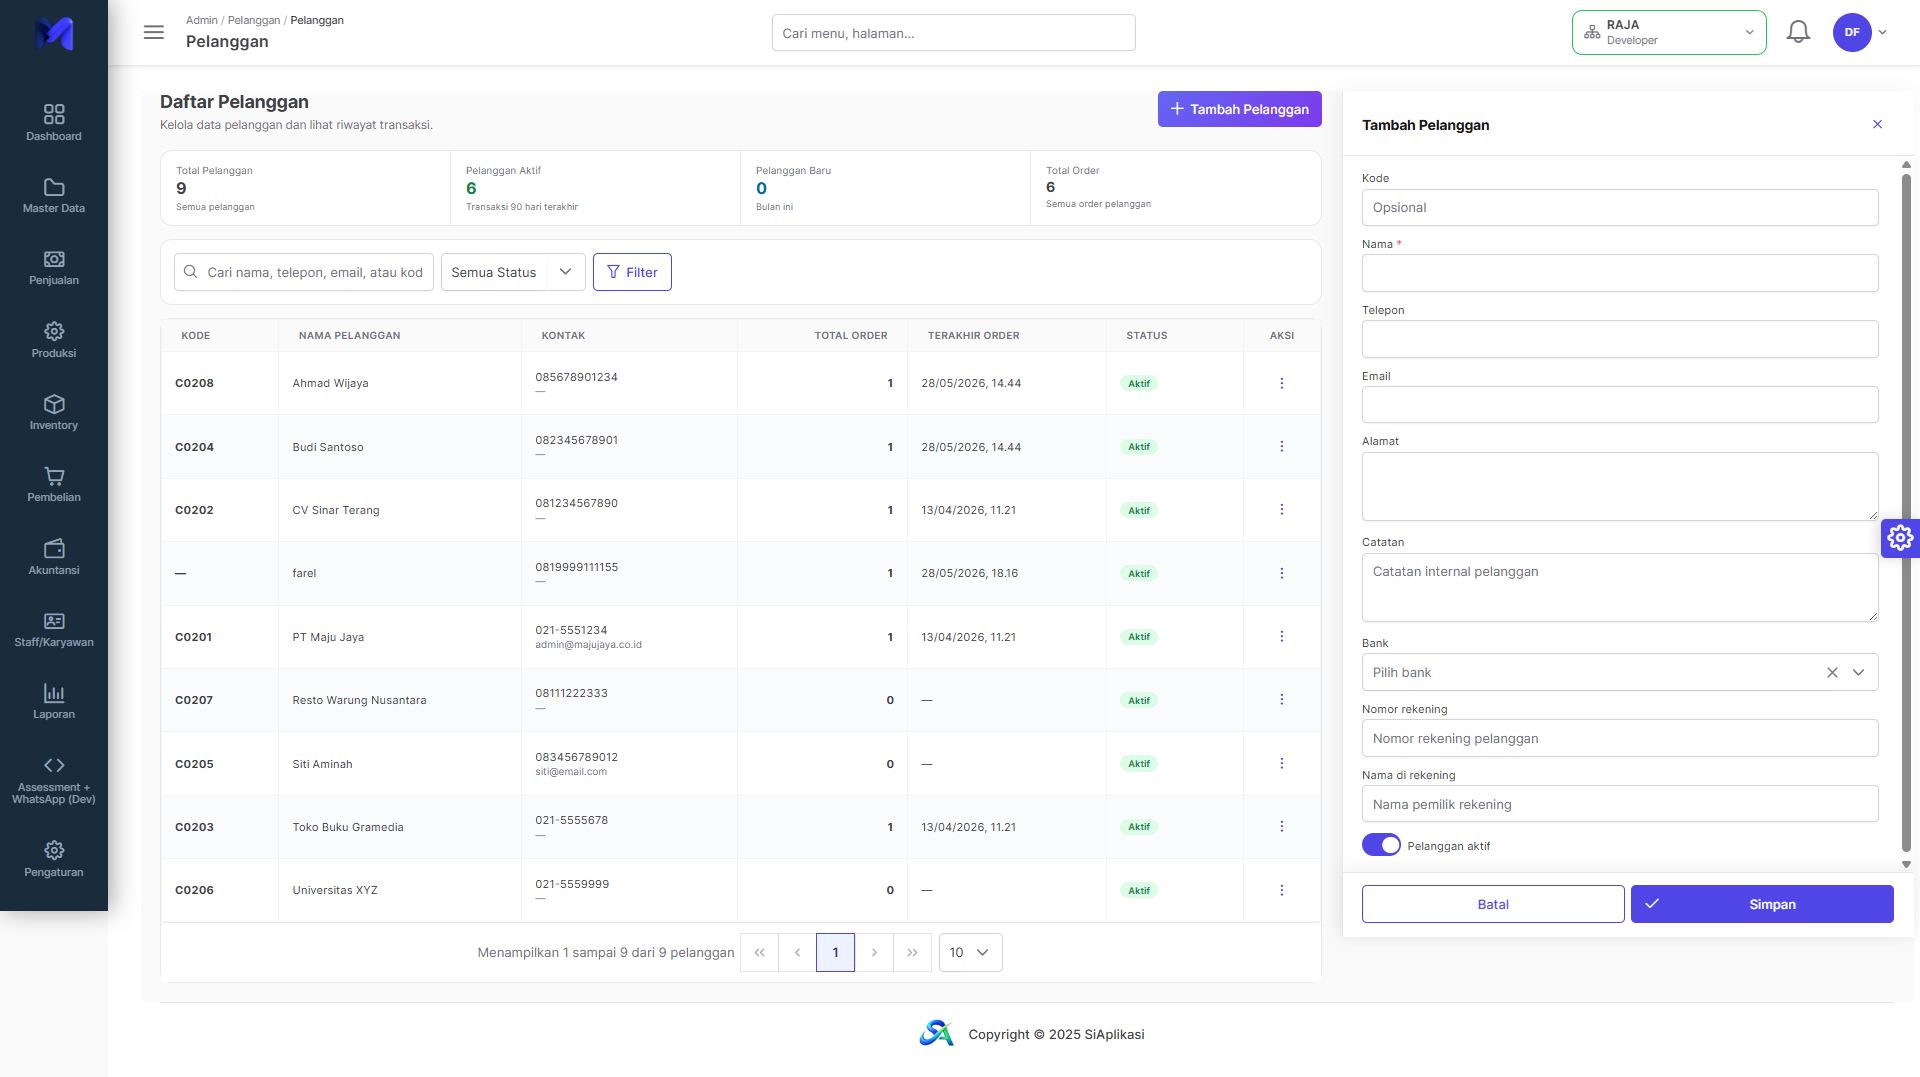Open the notifications bell

coord(1798,32)
